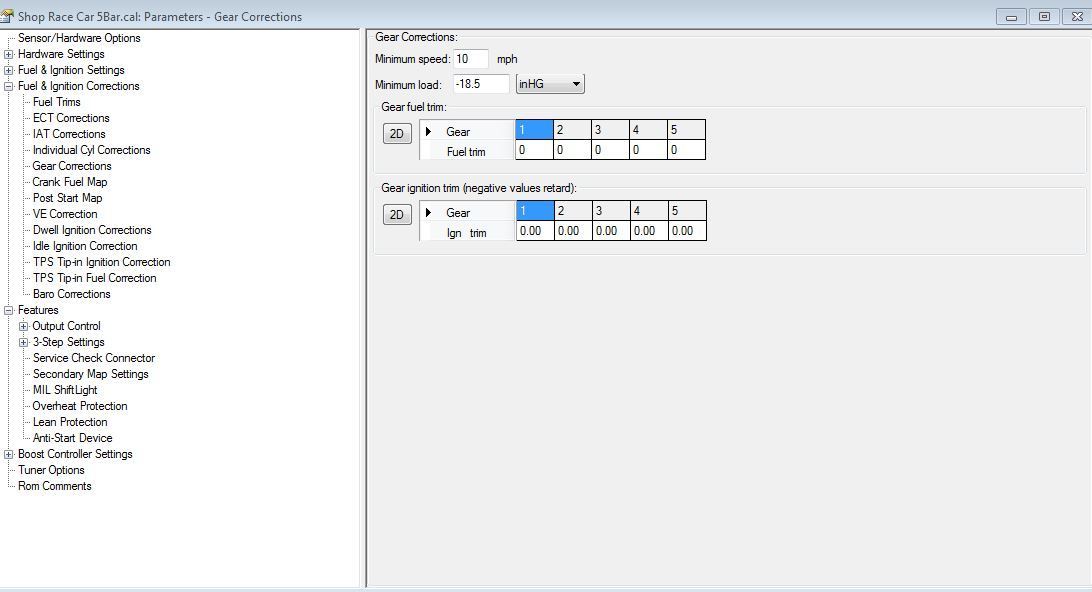Click the Minimum load value field
The height and width of the screenshot is (592, 1092).
(x=480, y=84)
